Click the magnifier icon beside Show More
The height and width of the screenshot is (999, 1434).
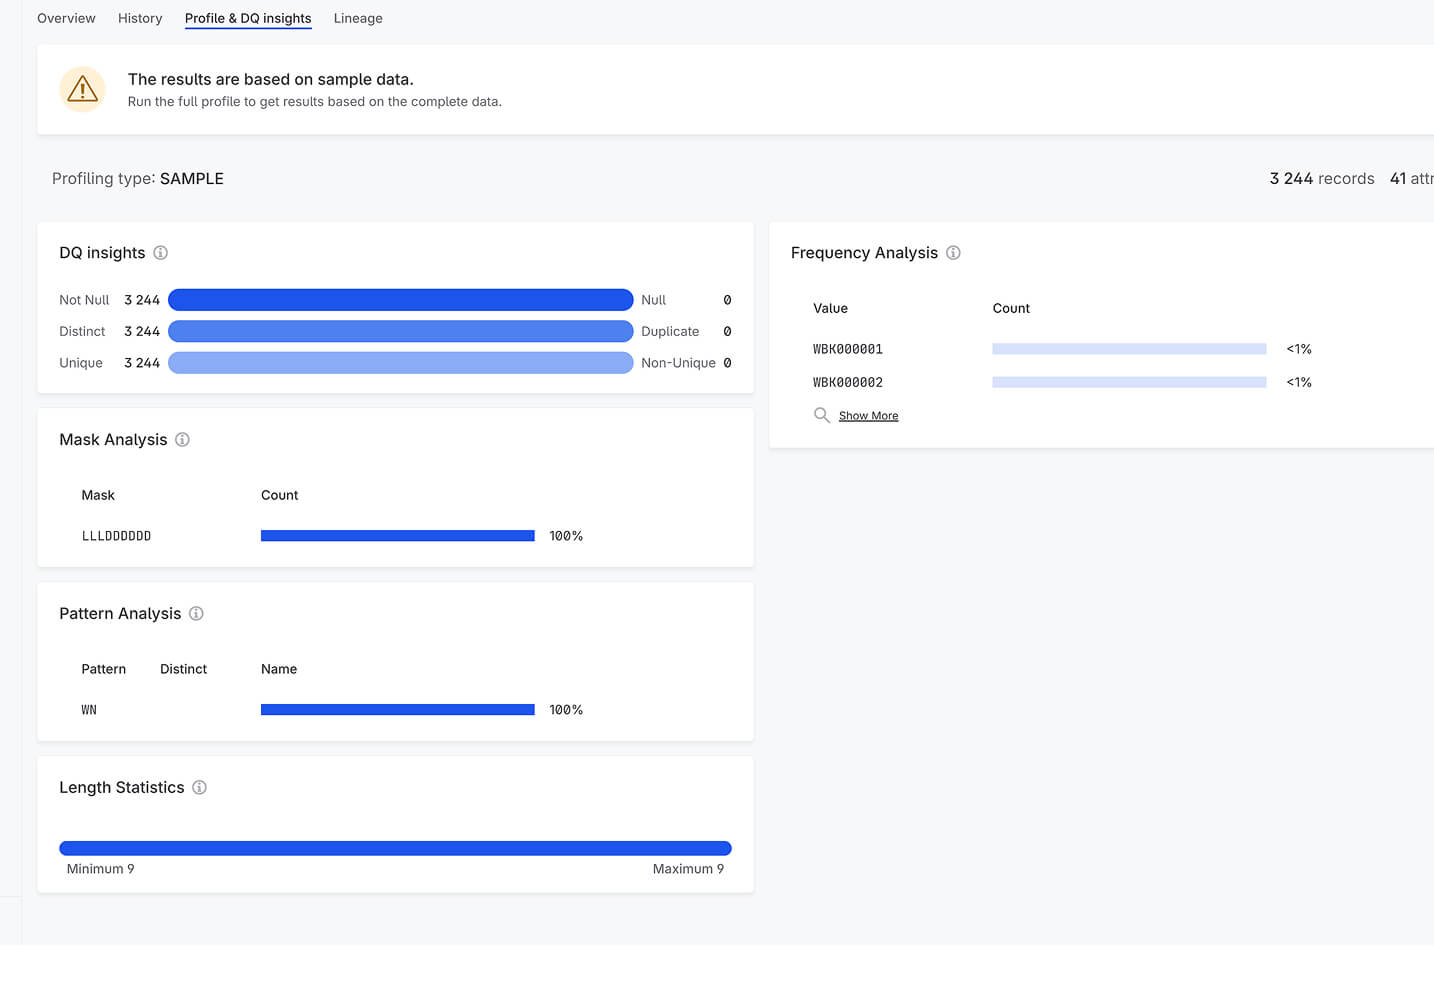click(821, 415)
